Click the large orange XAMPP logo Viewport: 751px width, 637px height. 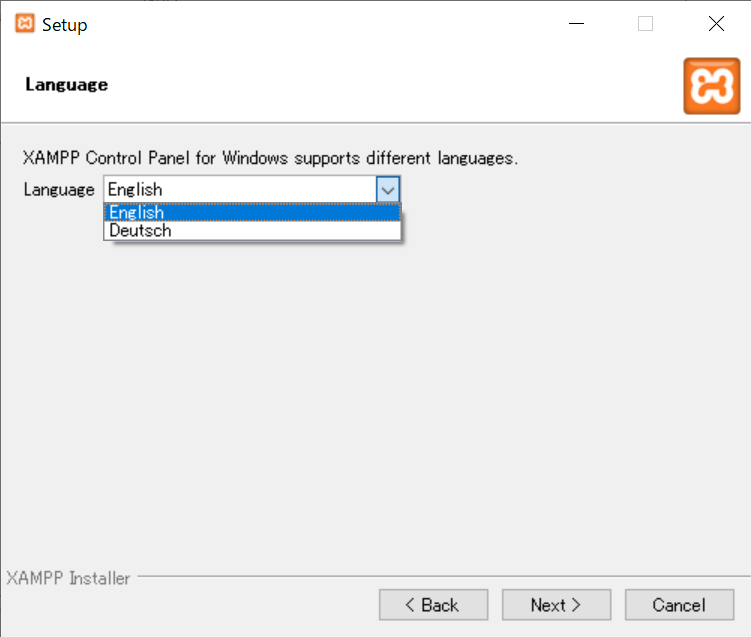tap(712, 86)
